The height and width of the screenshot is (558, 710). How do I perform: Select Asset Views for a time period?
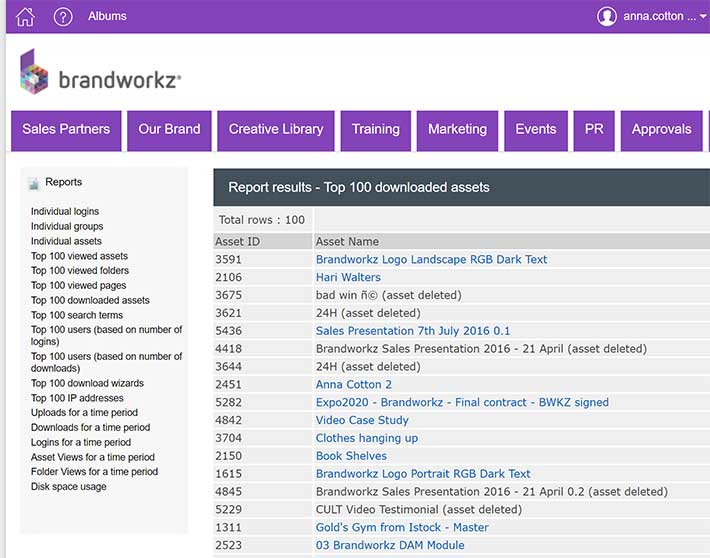pyautogui.click(x=92, y=457)
